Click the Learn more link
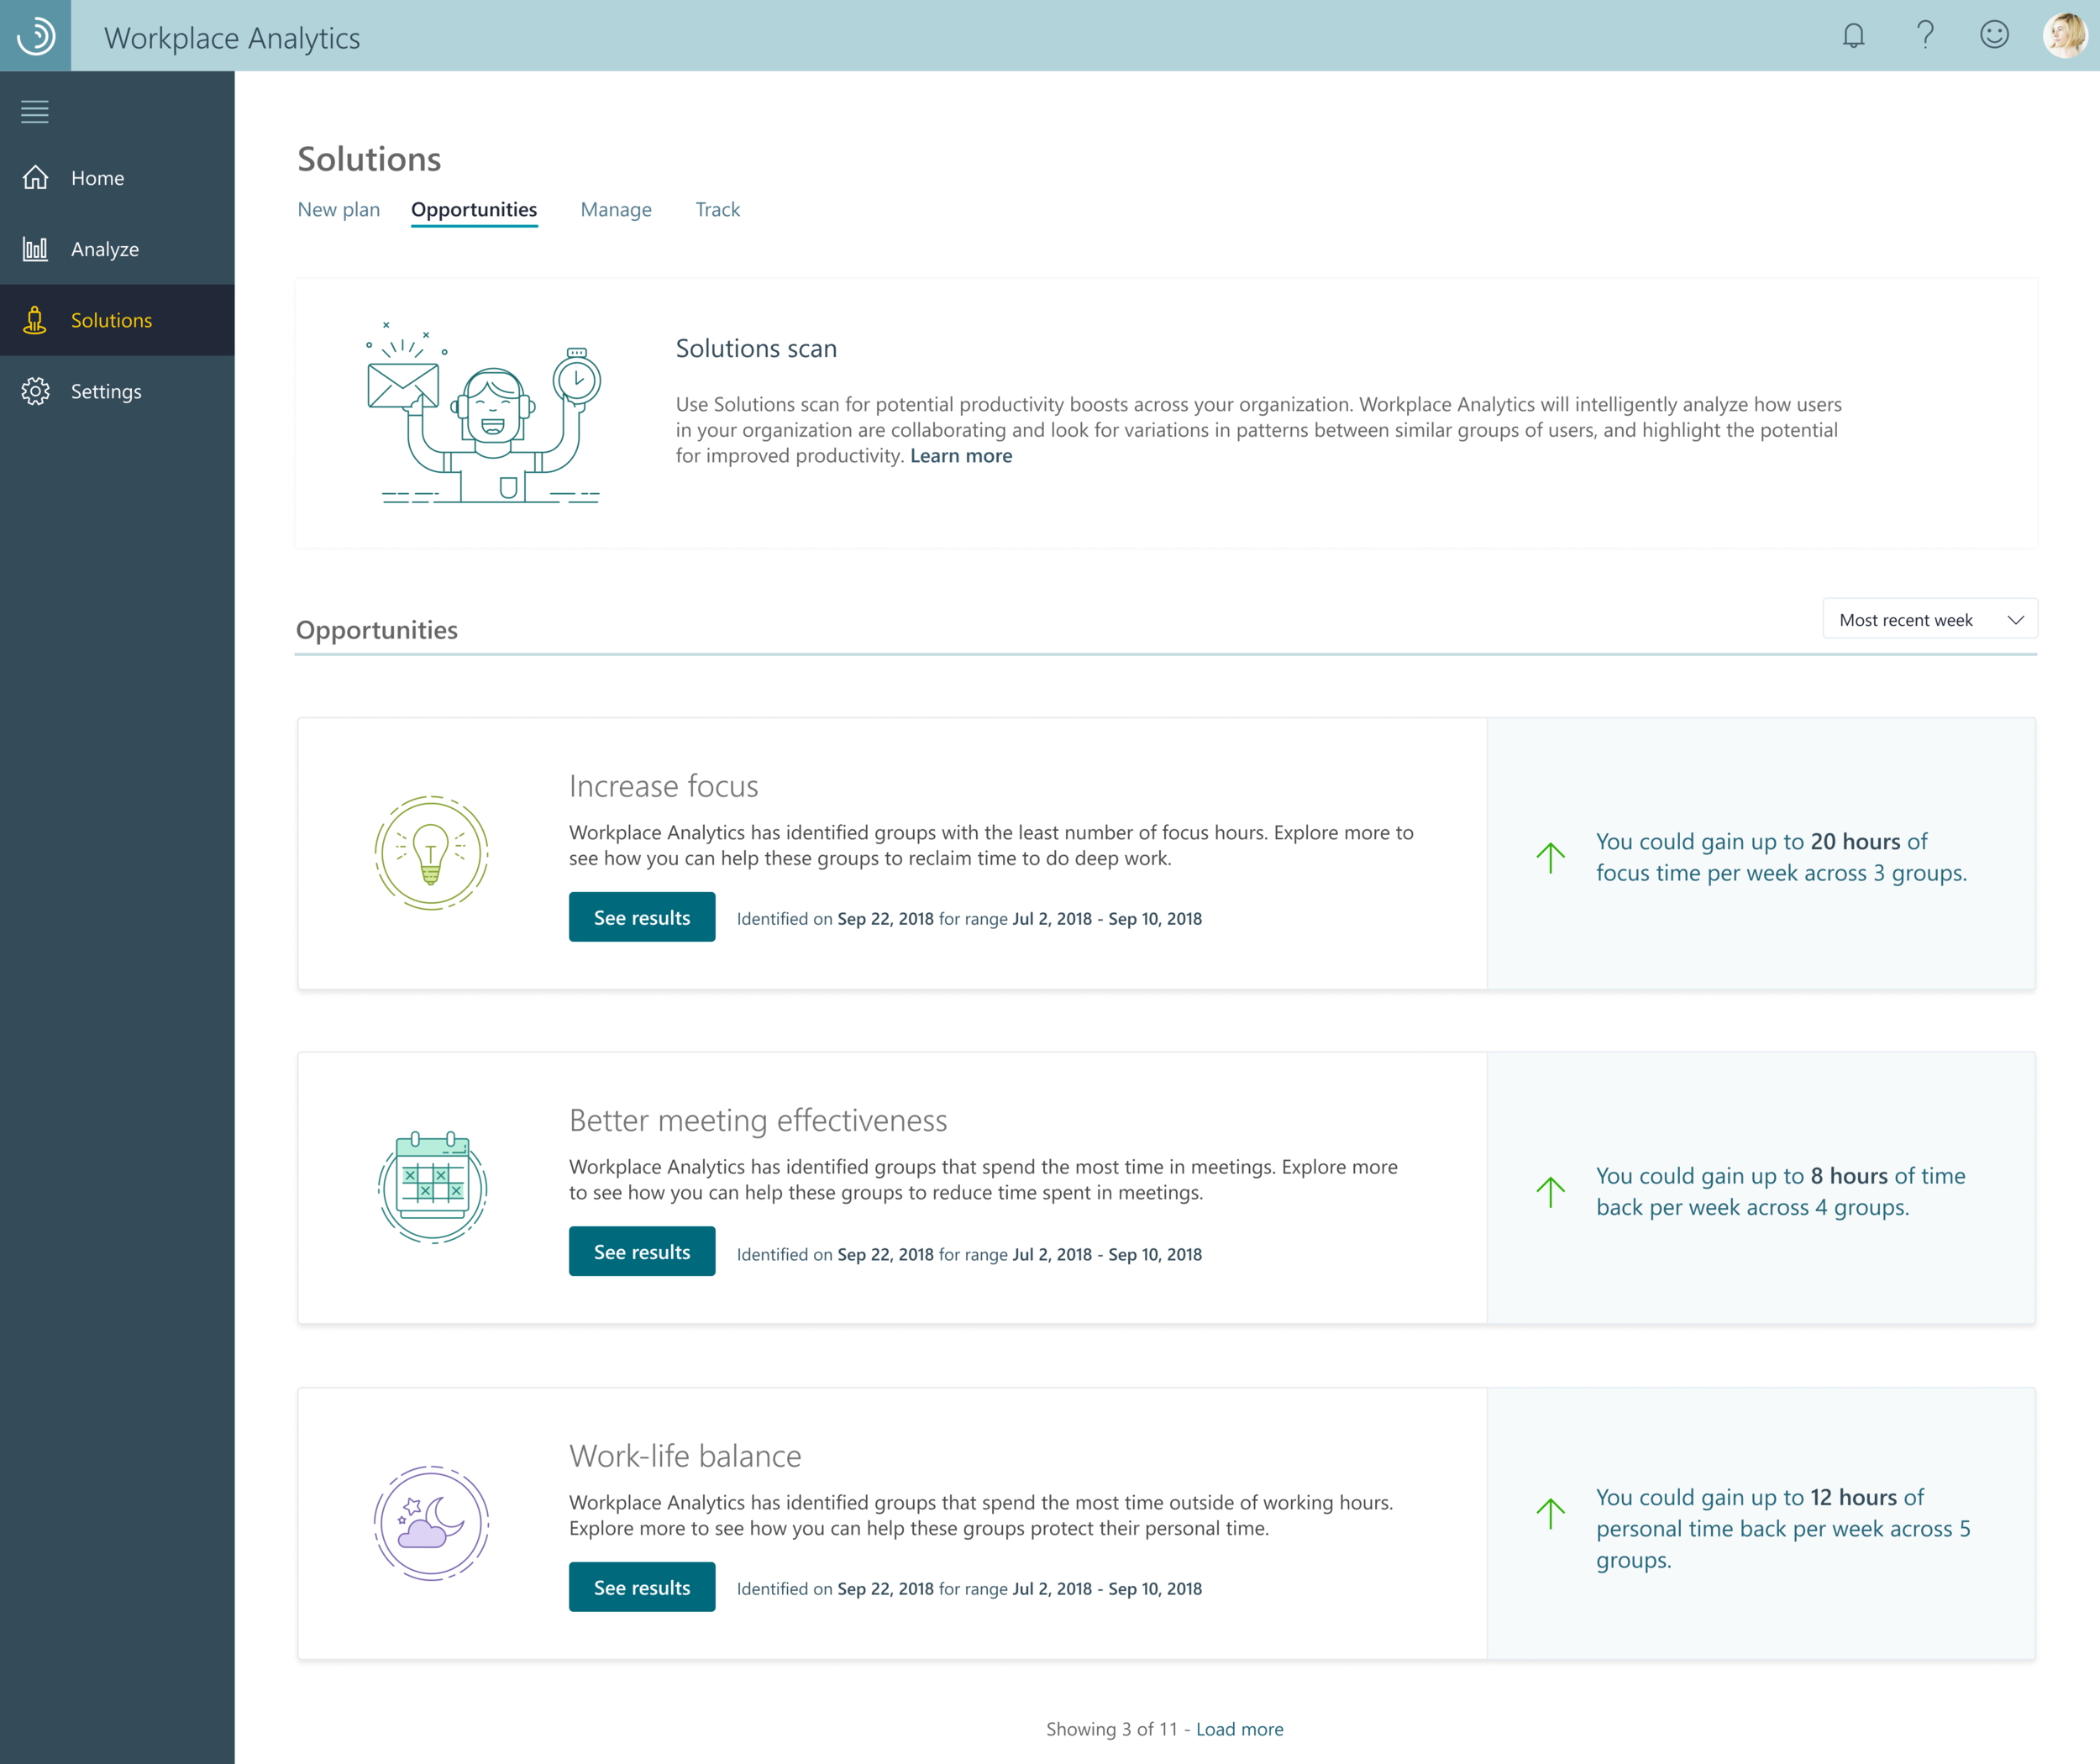 (960, 456)
